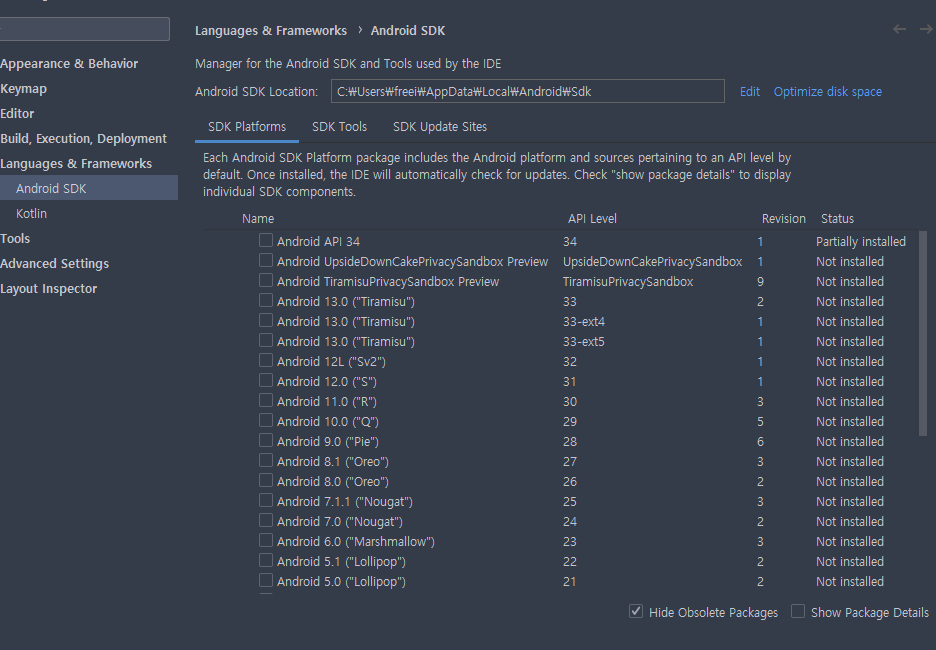Uncheck Hide Obsolete Packages
Screen dimensions: 936x650
636,611
